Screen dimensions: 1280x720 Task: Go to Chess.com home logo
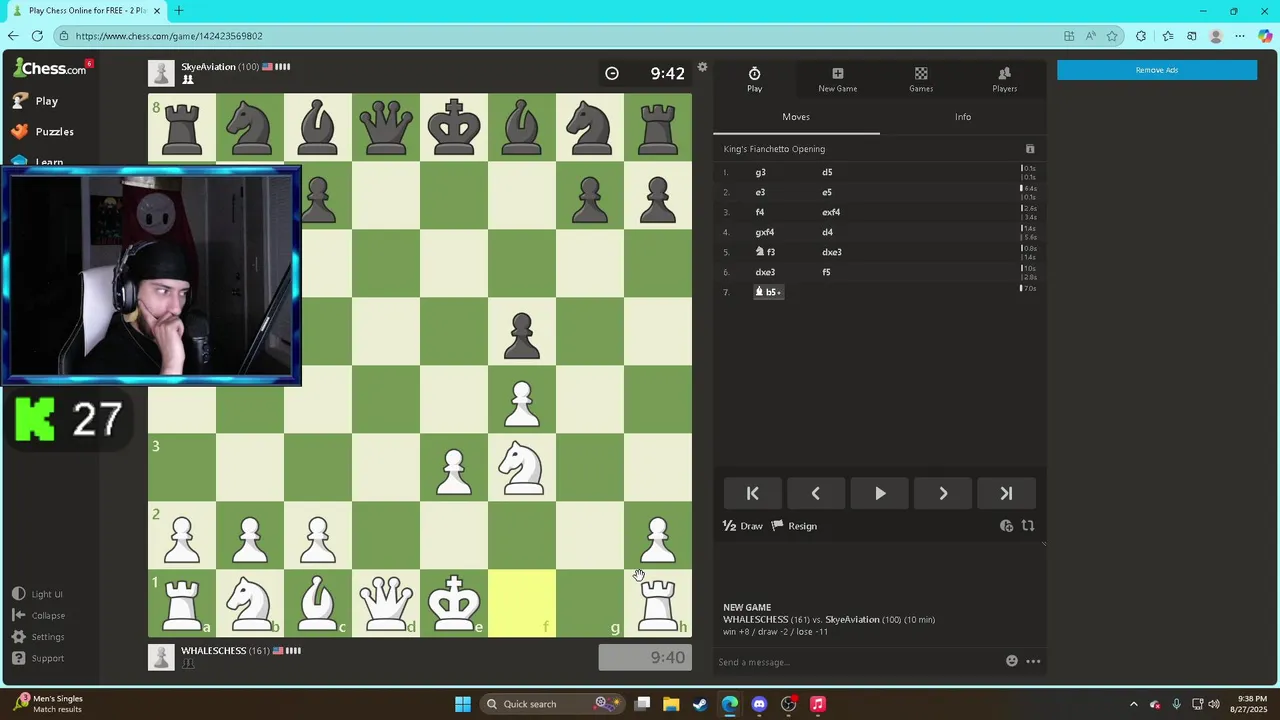pos(50,68)
